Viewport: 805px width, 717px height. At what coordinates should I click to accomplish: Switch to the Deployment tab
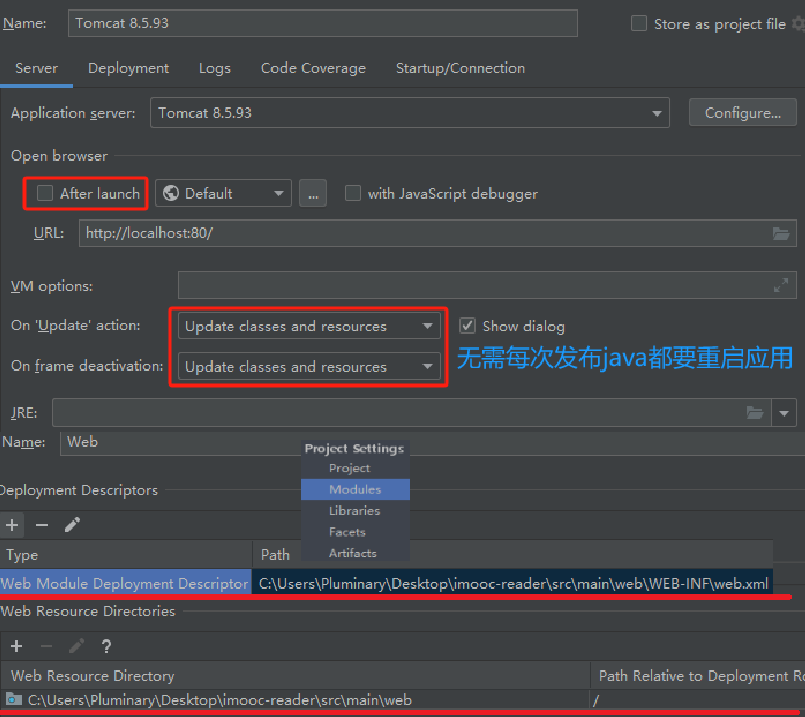128,68
